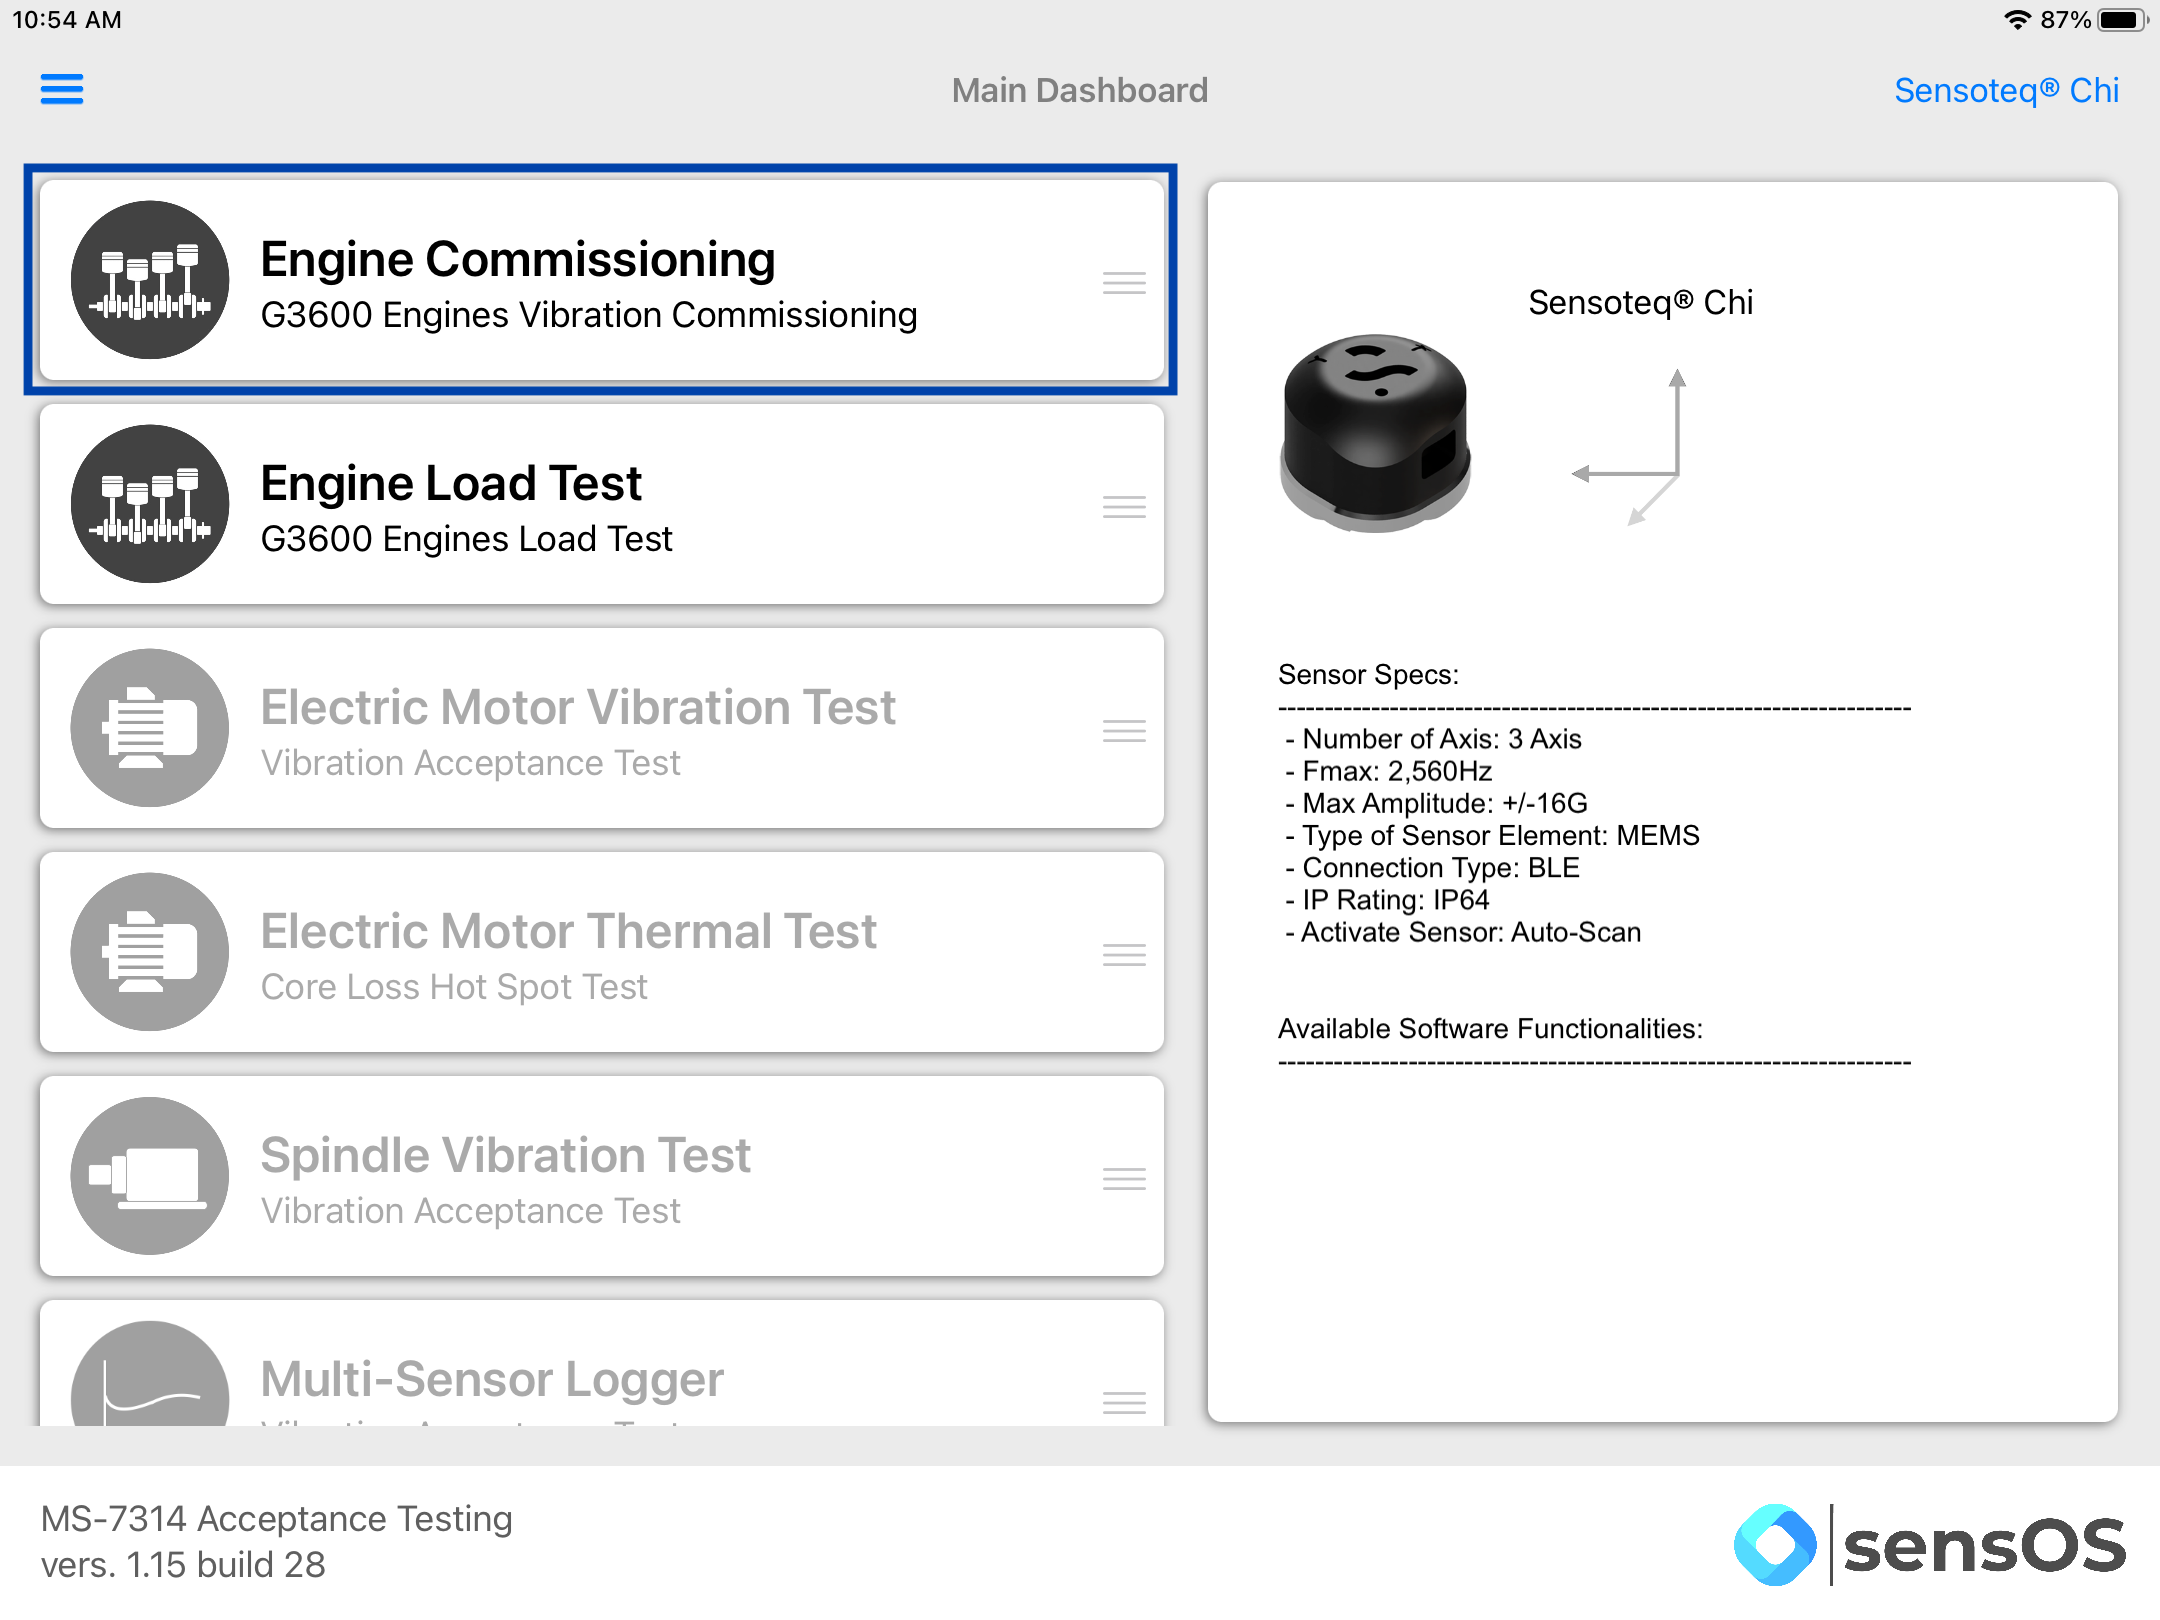Click the Electric Motor Thermal Test reorder handle
2160x1620 pixels.
[1124, 955]
